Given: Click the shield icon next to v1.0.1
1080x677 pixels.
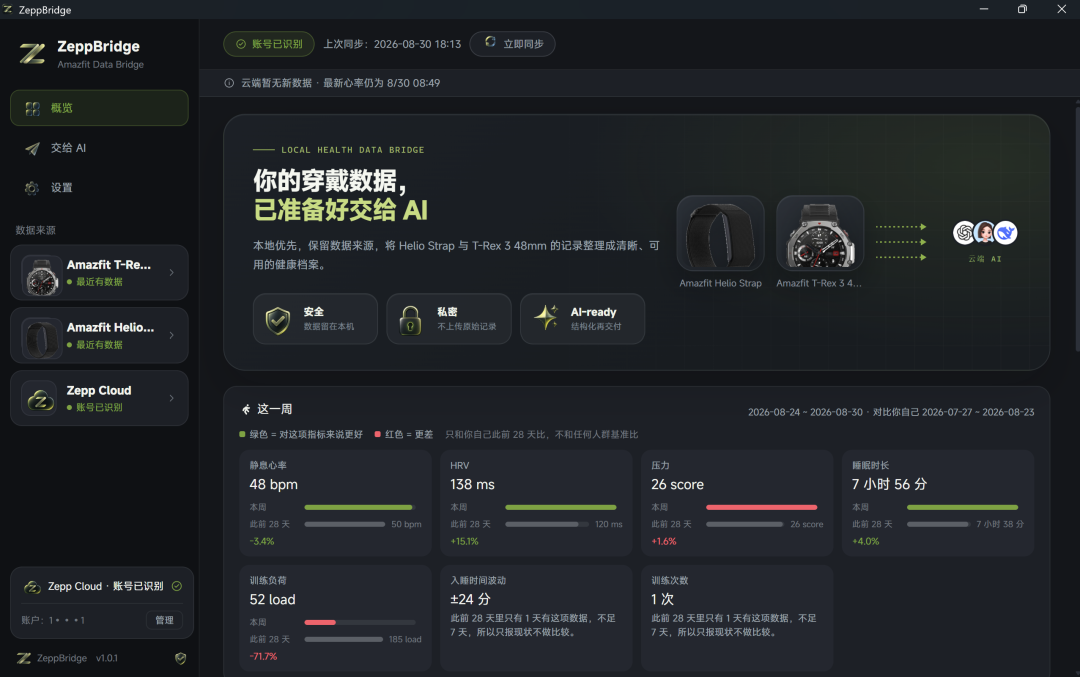Looking at the screenshot, I should [180, 658].
